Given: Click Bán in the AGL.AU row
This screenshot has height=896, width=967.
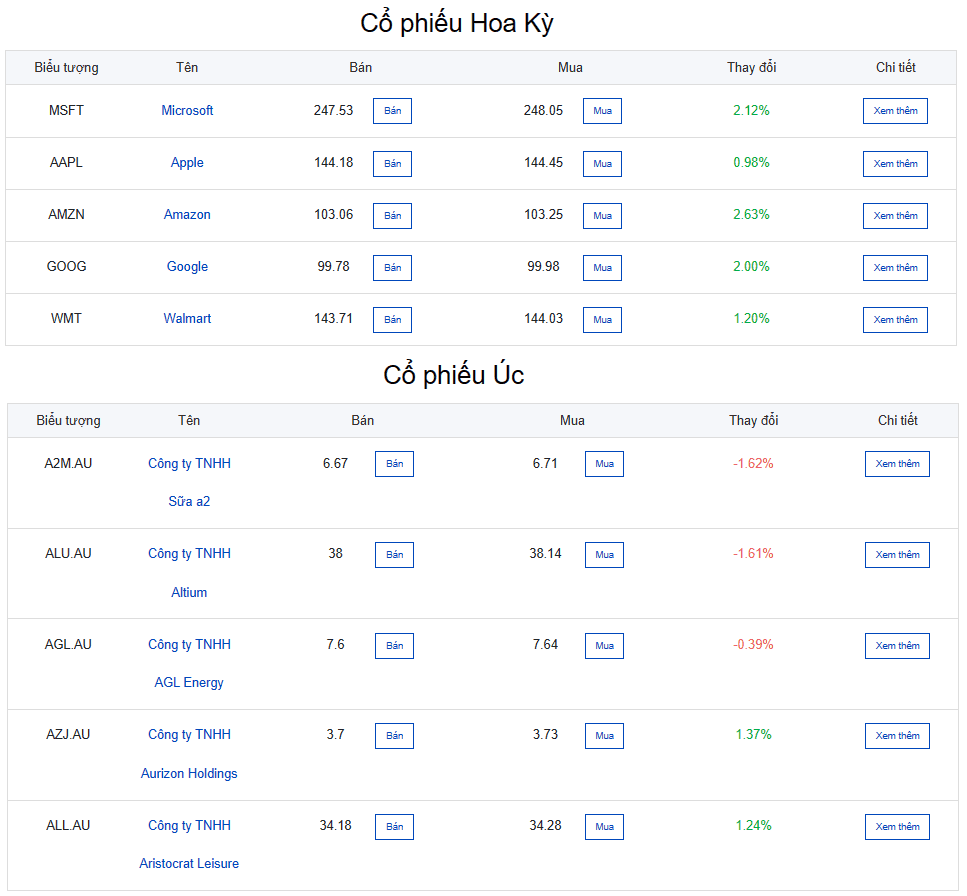Looking at the screenshot, I should 395,646.
